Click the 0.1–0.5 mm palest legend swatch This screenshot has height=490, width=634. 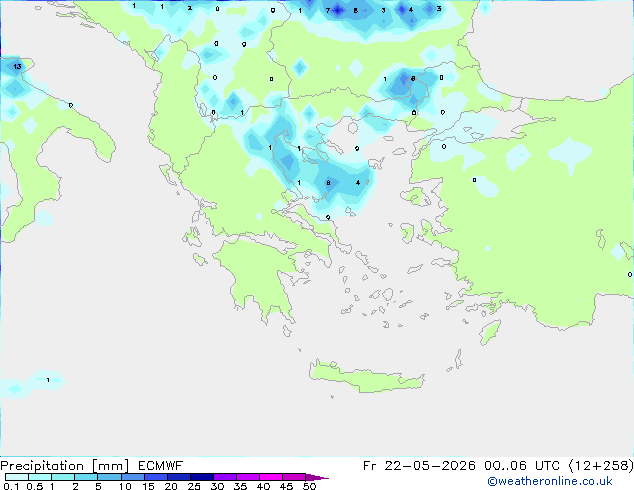tap(17, 477)
